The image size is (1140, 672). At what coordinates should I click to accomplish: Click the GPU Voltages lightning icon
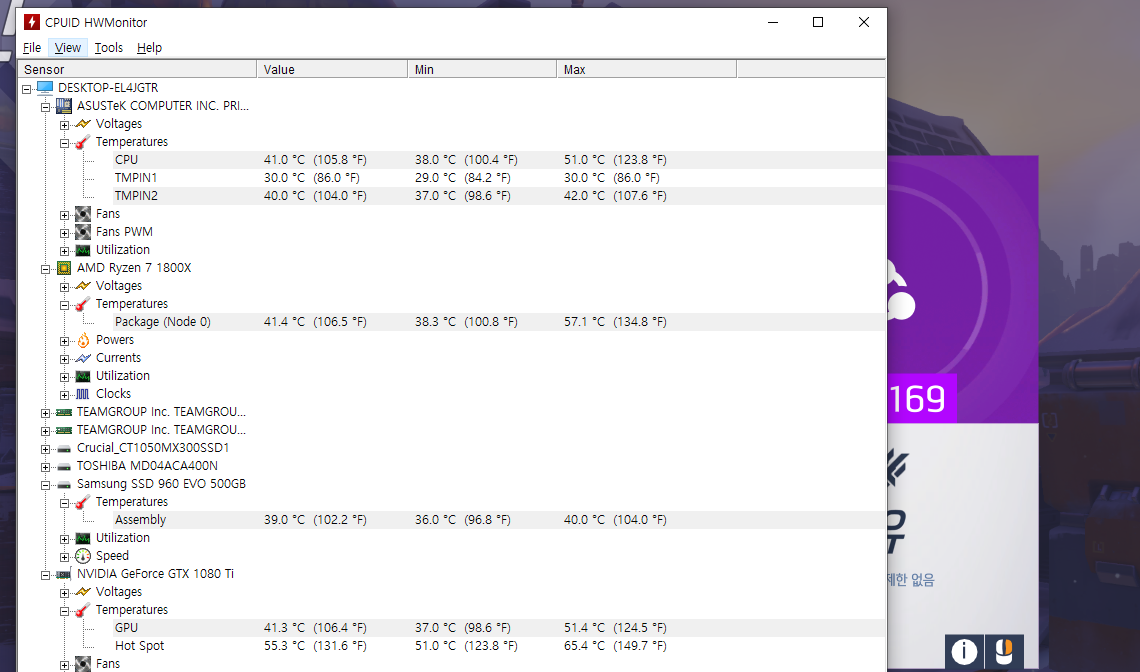(x=83, y=592)
